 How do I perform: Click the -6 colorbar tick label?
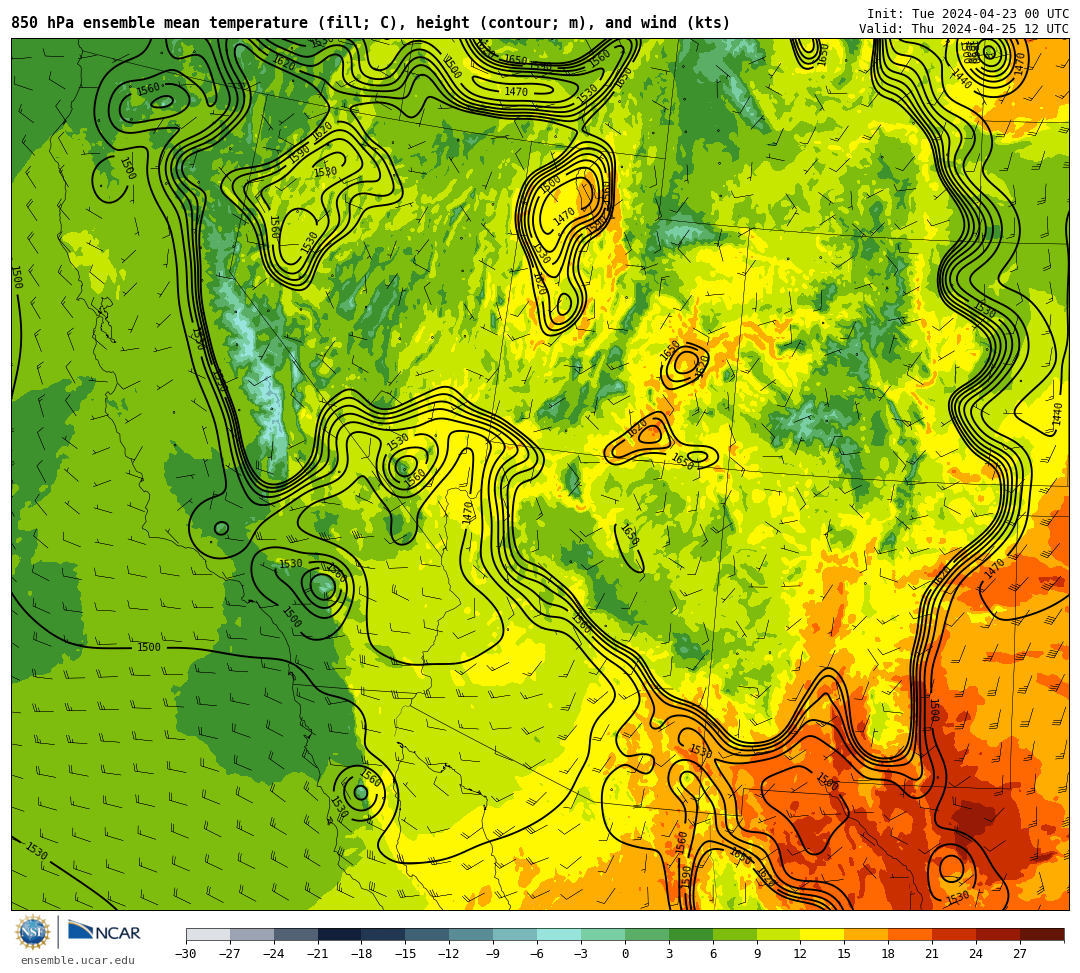coord(537,954)
